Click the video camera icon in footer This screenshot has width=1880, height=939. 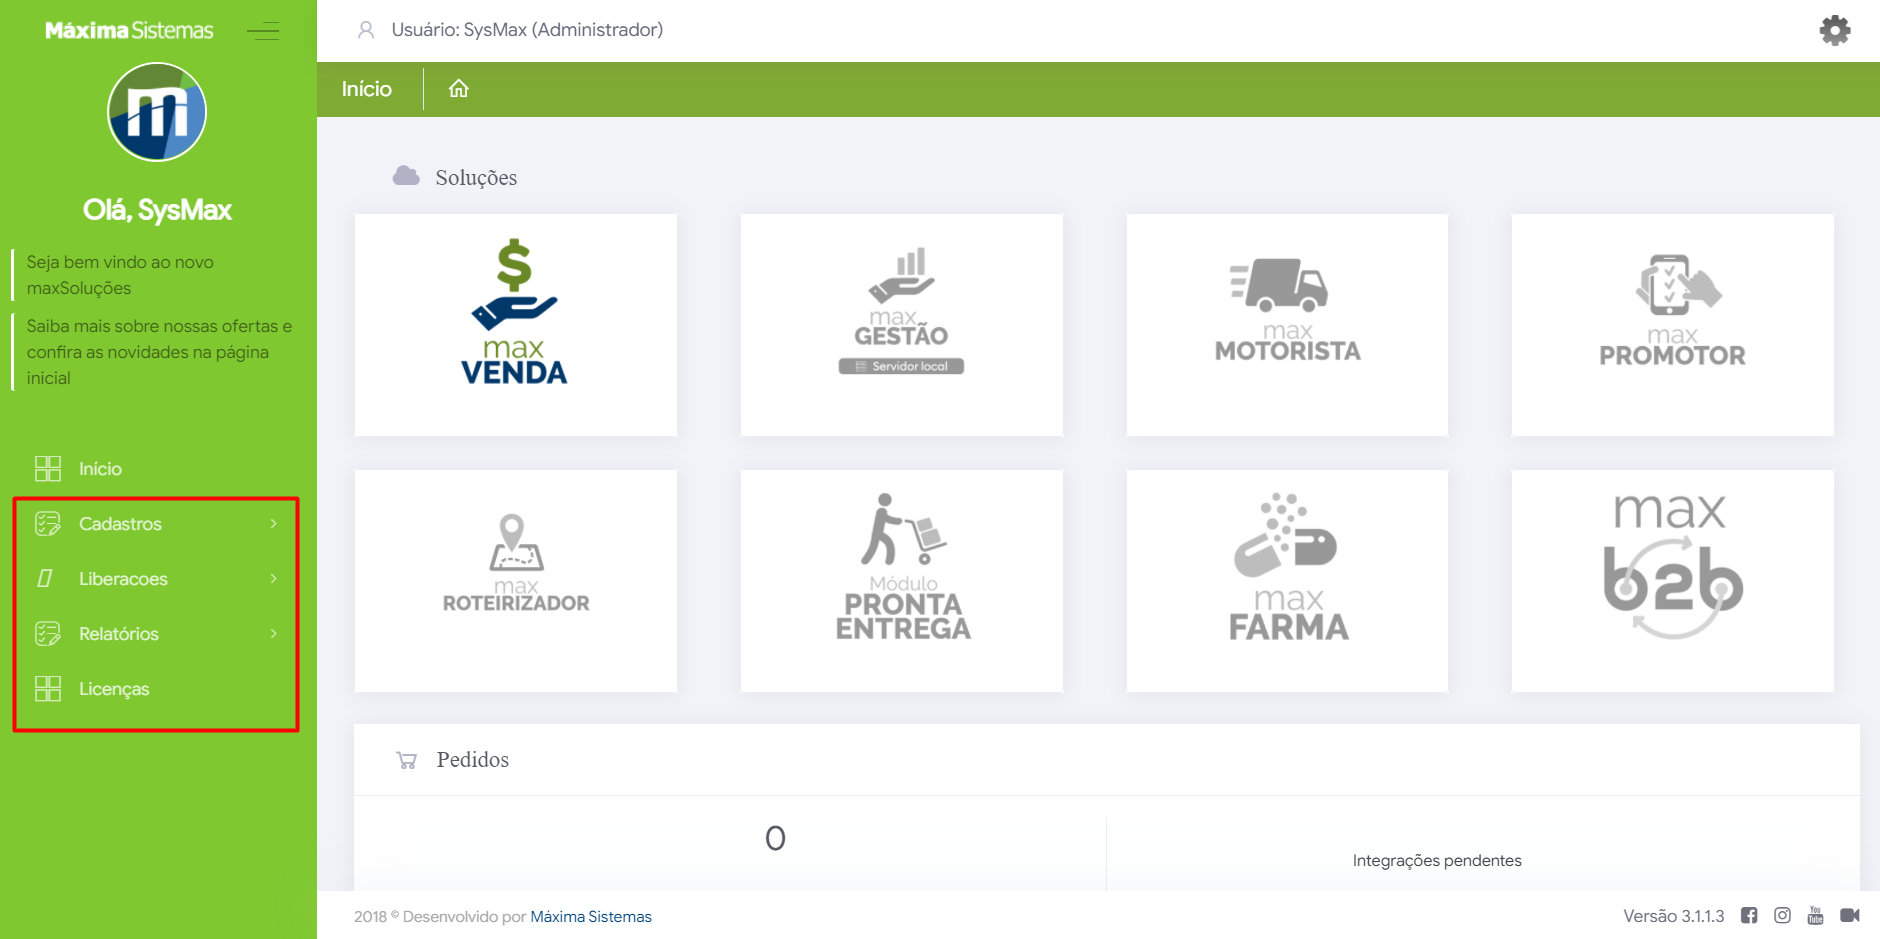click(1850, 915)
